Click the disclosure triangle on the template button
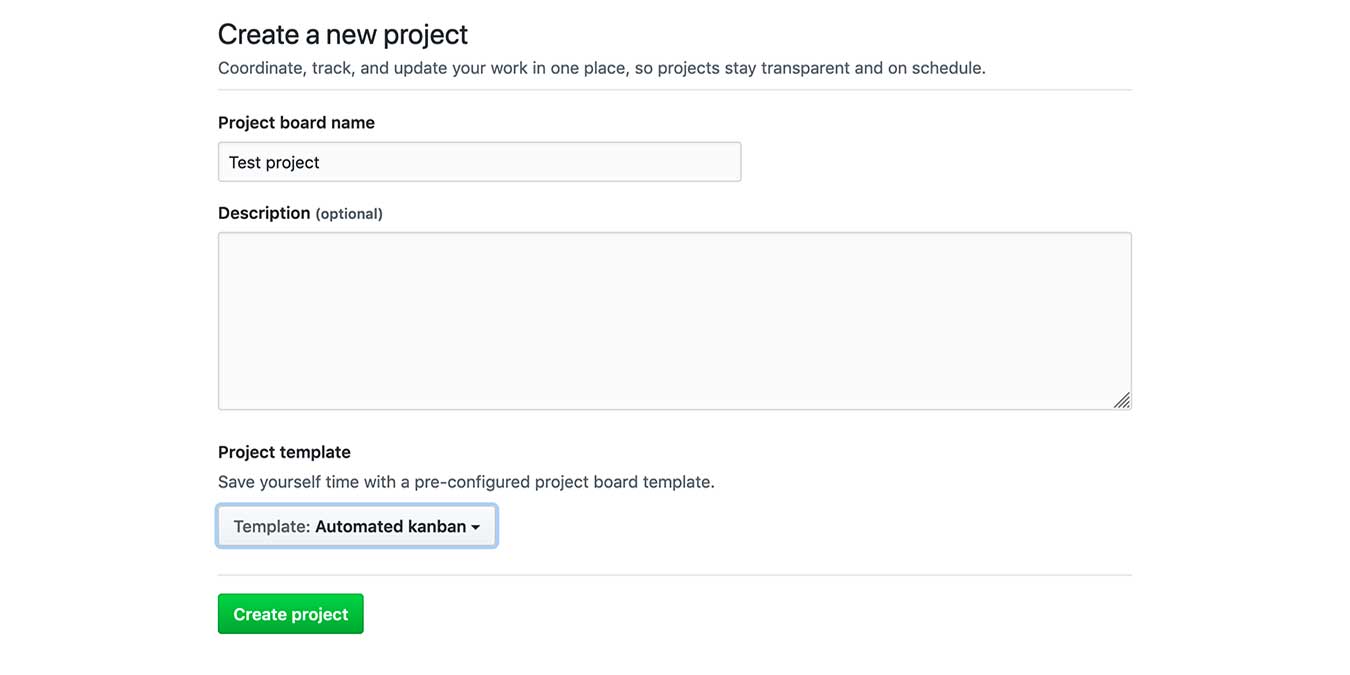This screenshot has height=675, width=1350. pos(477,526)
